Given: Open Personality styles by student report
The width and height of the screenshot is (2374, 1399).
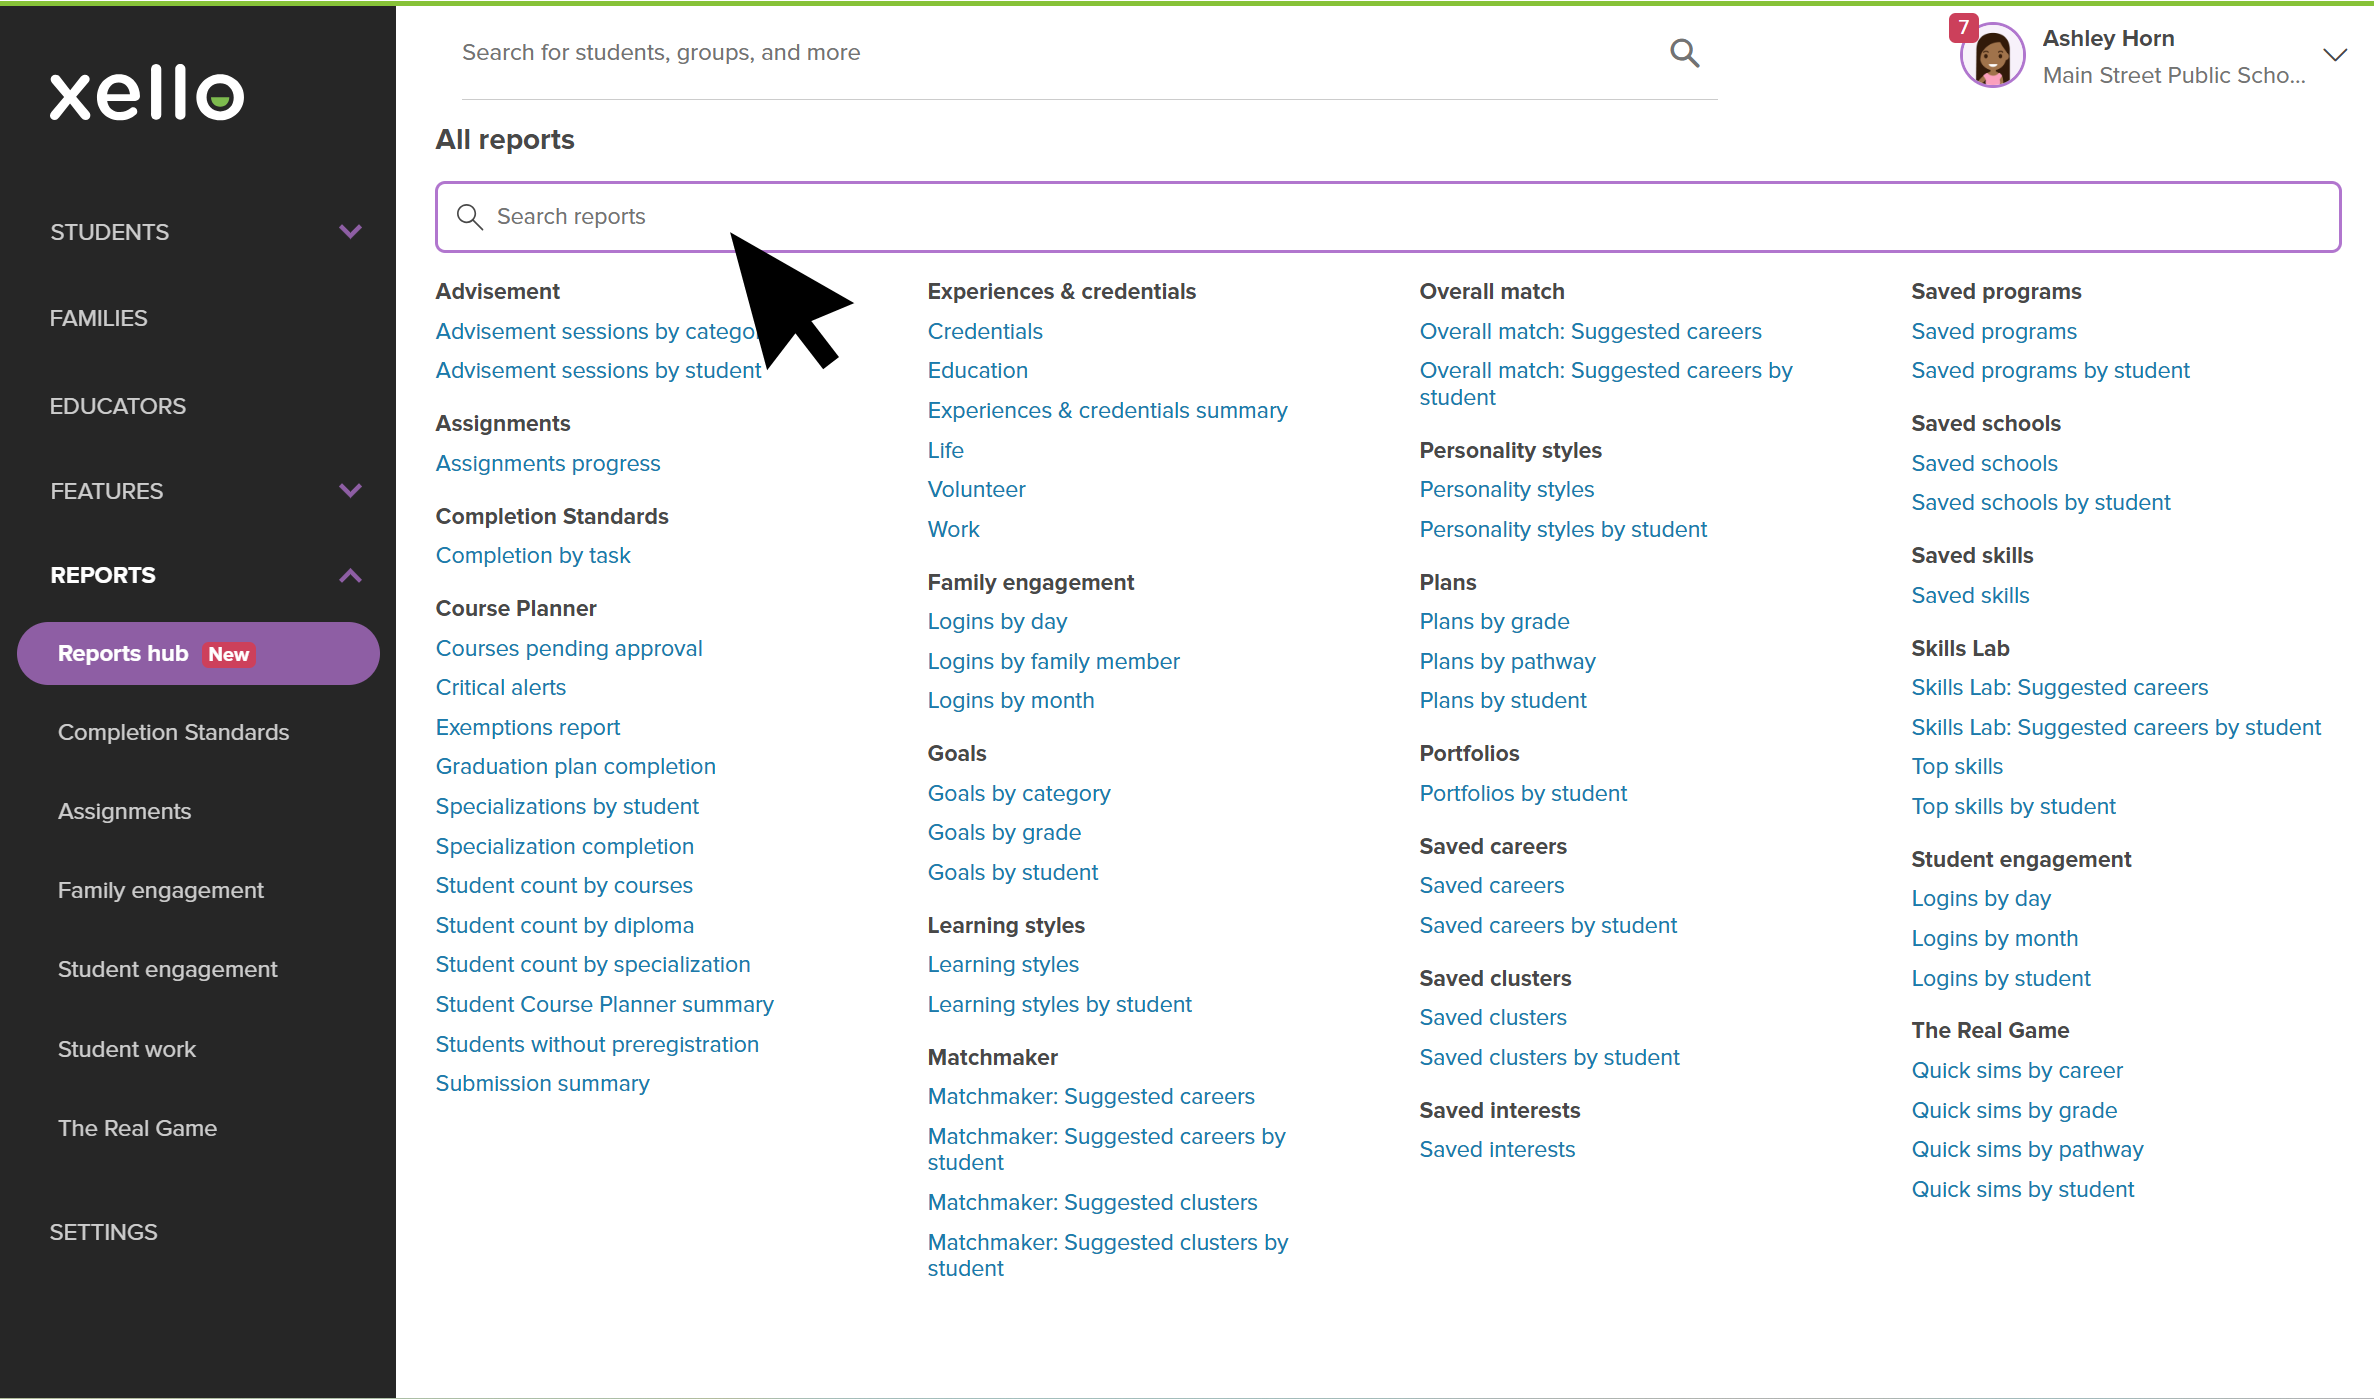Looking at the screenshot, I should (x=1563, y=529).
